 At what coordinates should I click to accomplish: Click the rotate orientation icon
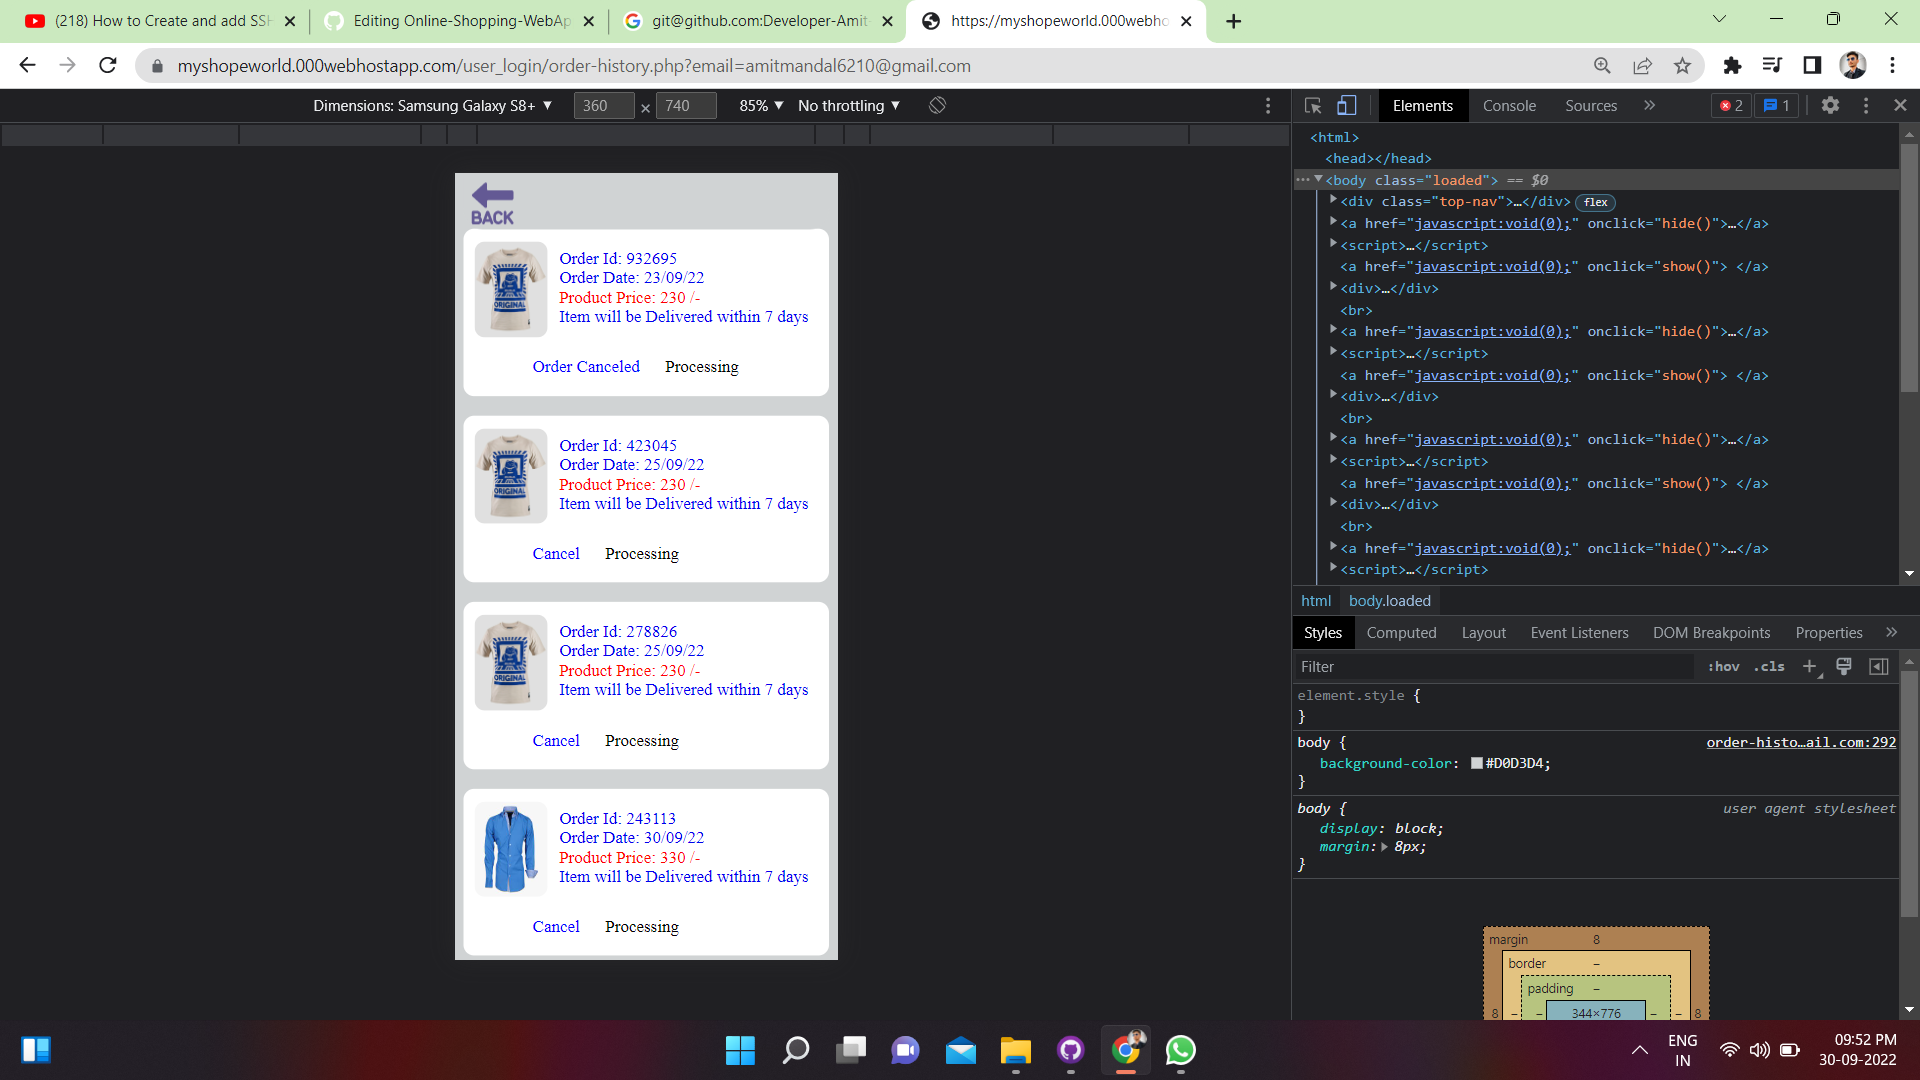tap(937, 105)
